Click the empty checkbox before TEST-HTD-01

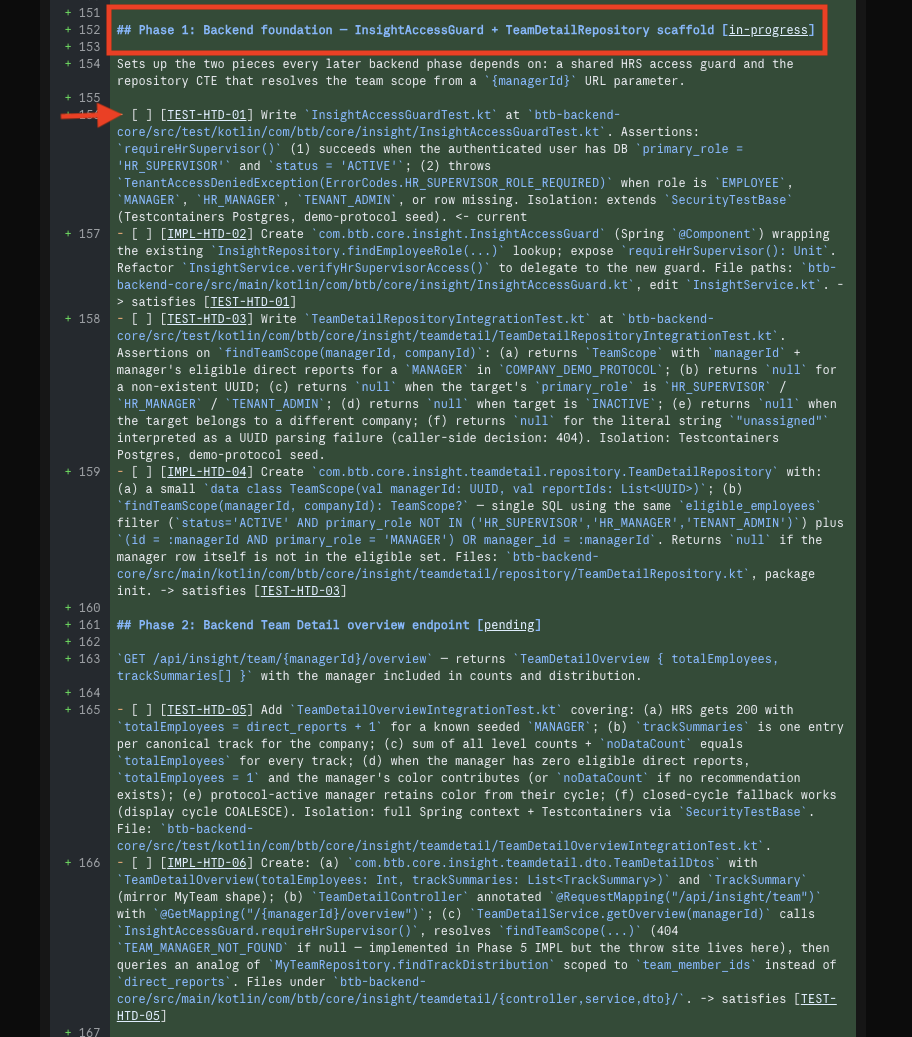(x=142, y=115)
